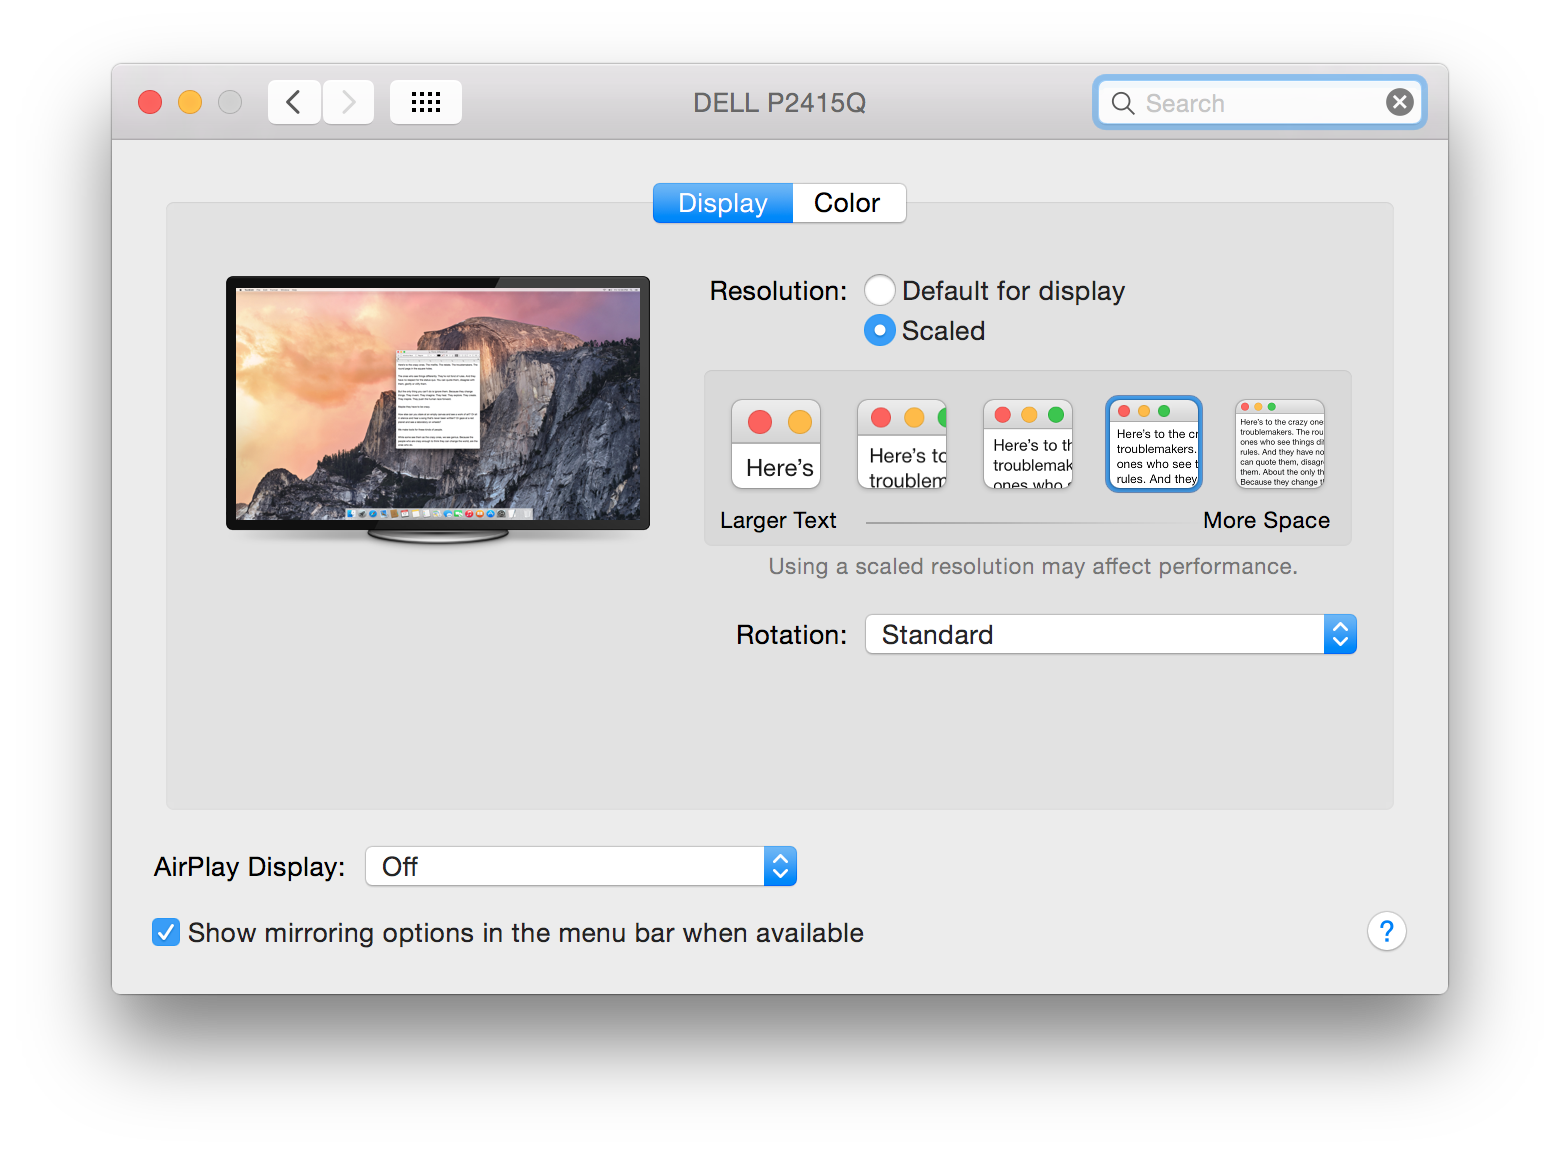Minimize the window with the yellow button

click(190, 102)
